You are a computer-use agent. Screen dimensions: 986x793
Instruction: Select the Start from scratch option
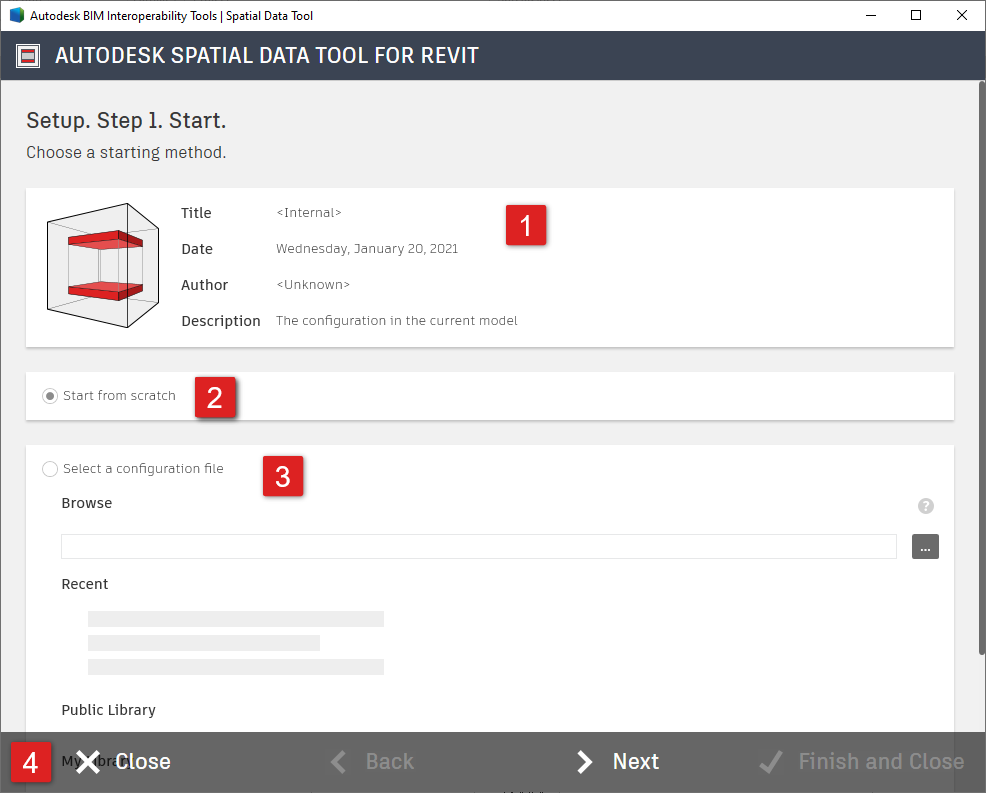tap(50, 395)
